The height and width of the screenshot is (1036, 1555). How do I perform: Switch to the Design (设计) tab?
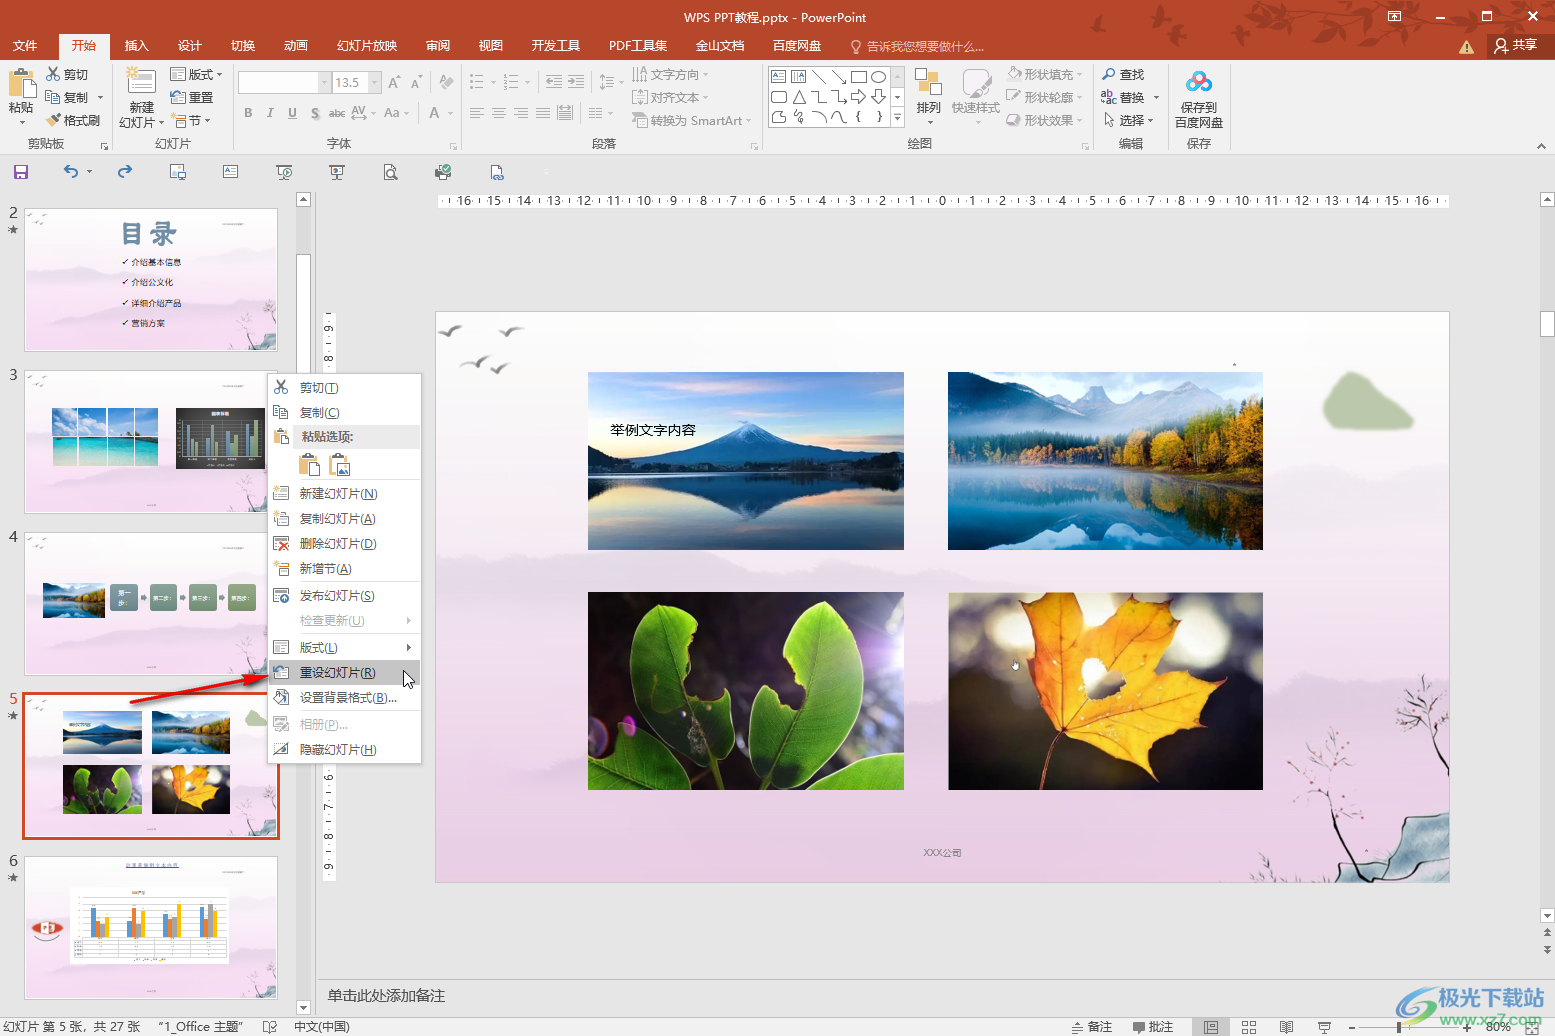click(x=190, y=46)
